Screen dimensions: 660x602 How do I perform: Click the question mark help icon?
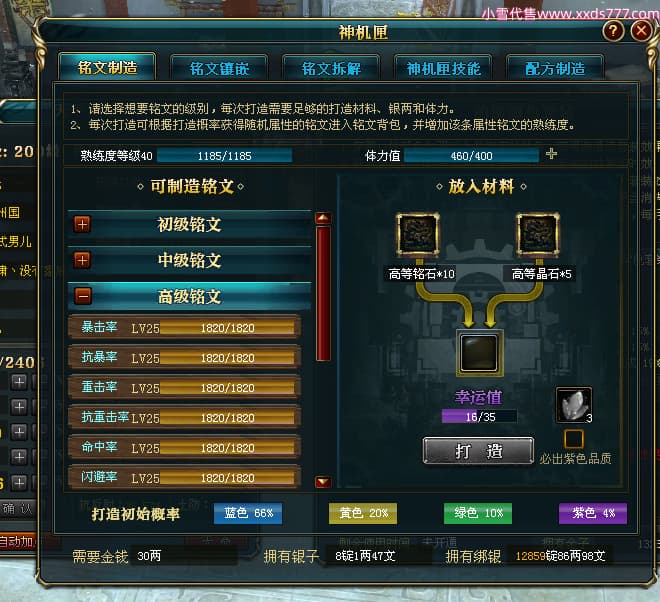click(613, 31)
